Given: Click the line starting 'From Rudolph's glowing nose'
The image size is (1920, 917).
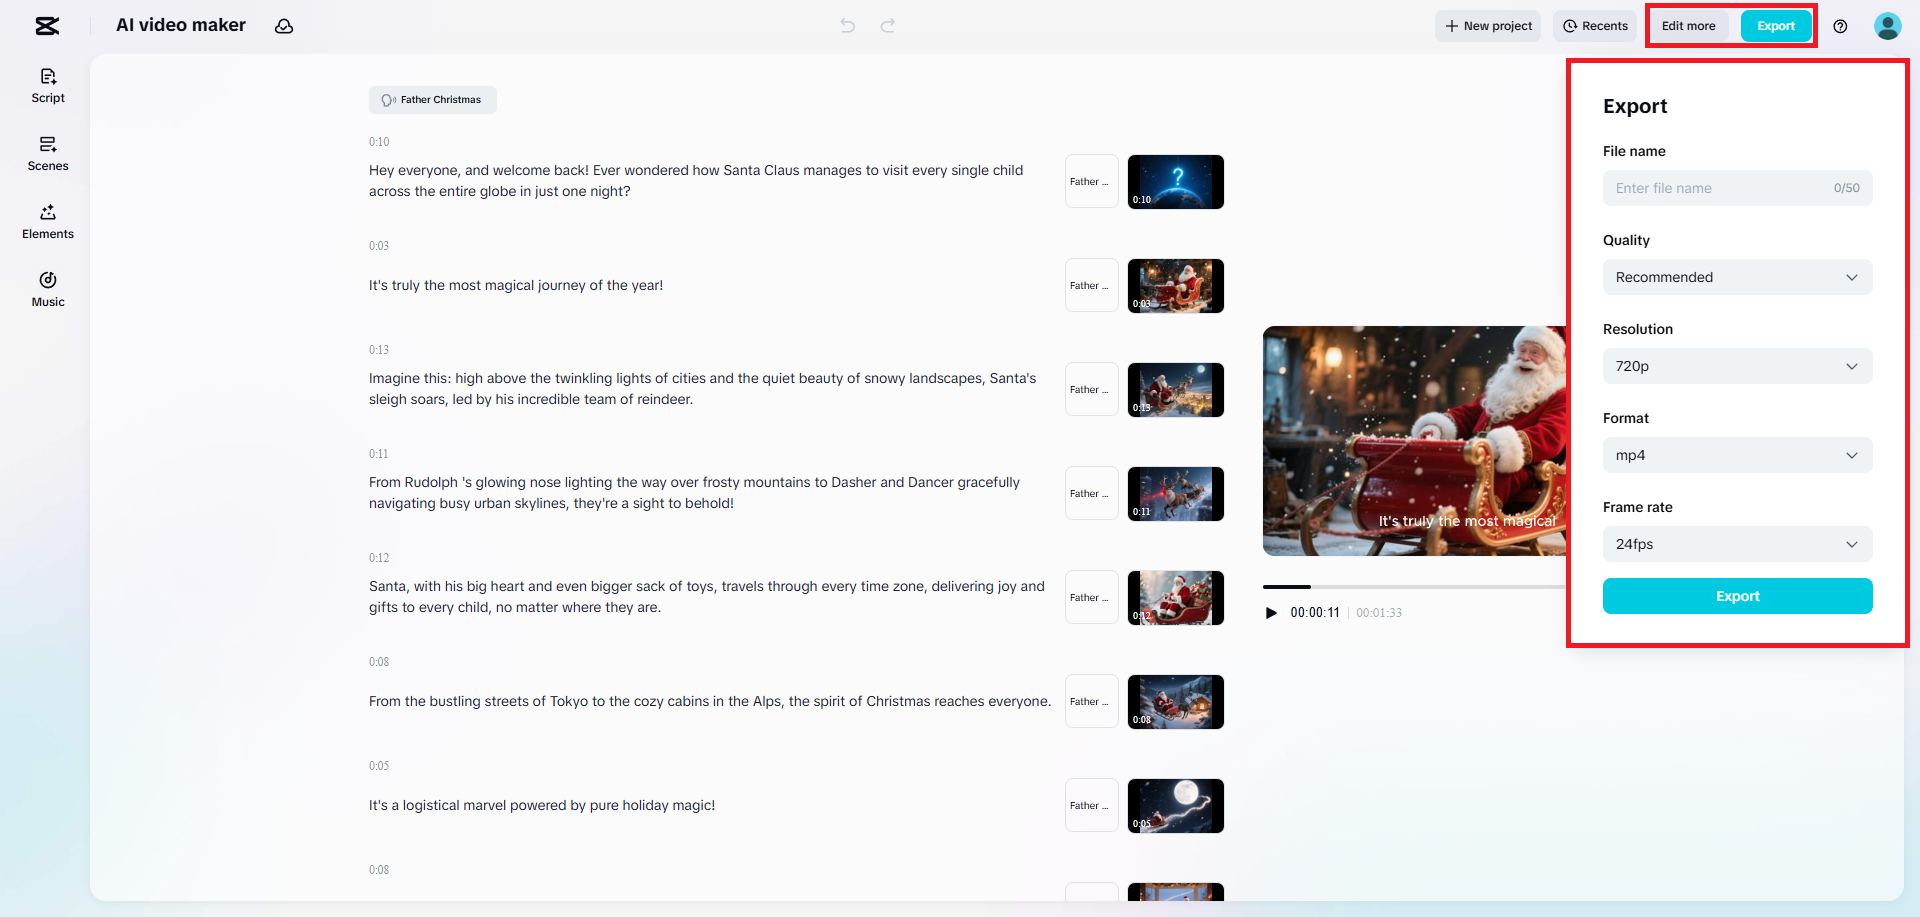Looking at the screenshot, I should 694,493.
